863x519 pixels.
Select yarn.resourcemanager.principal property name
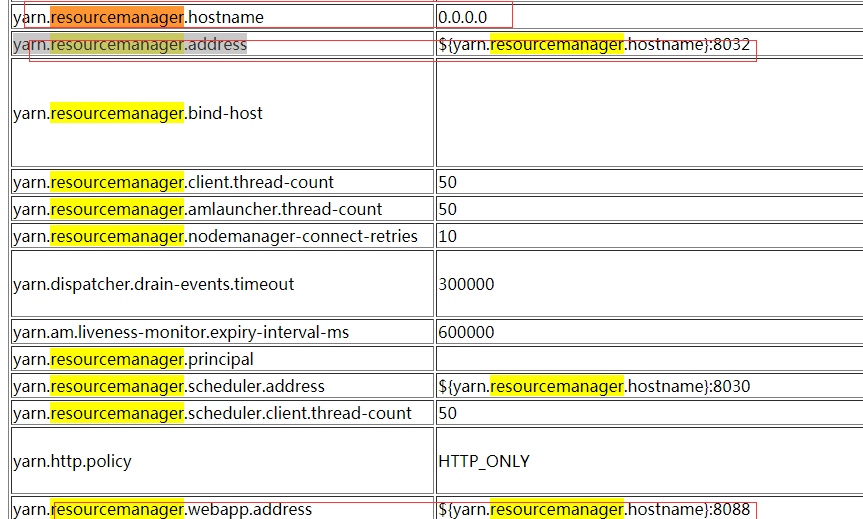tap(133, 359)
